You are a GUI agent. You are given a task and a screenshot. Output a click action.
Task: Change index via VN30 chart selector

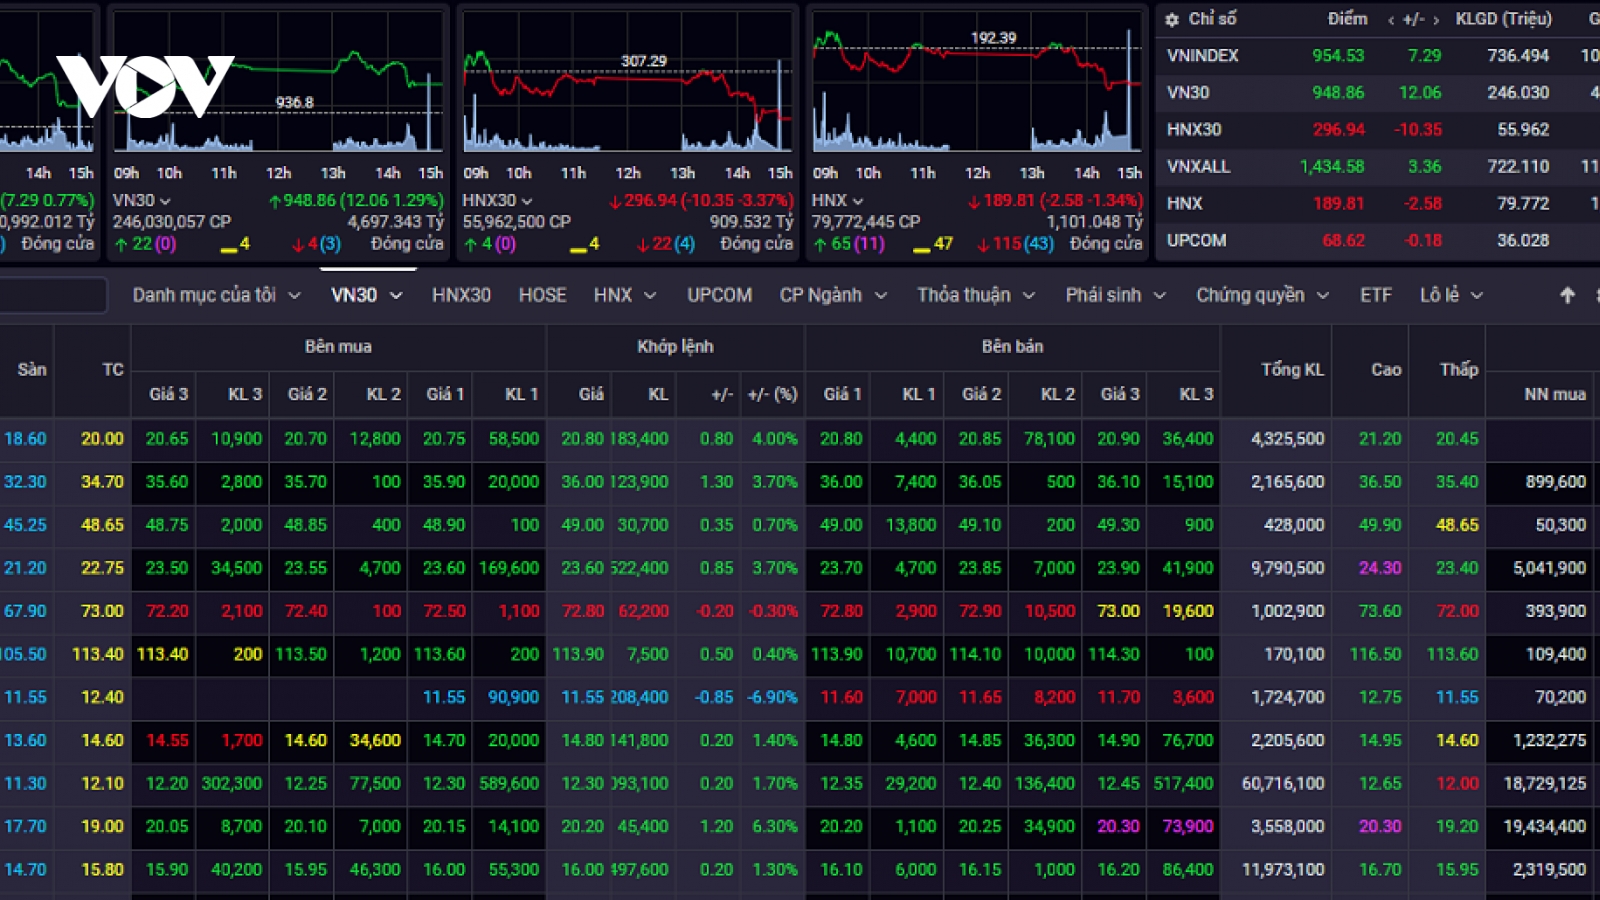[x=141, y=201]
